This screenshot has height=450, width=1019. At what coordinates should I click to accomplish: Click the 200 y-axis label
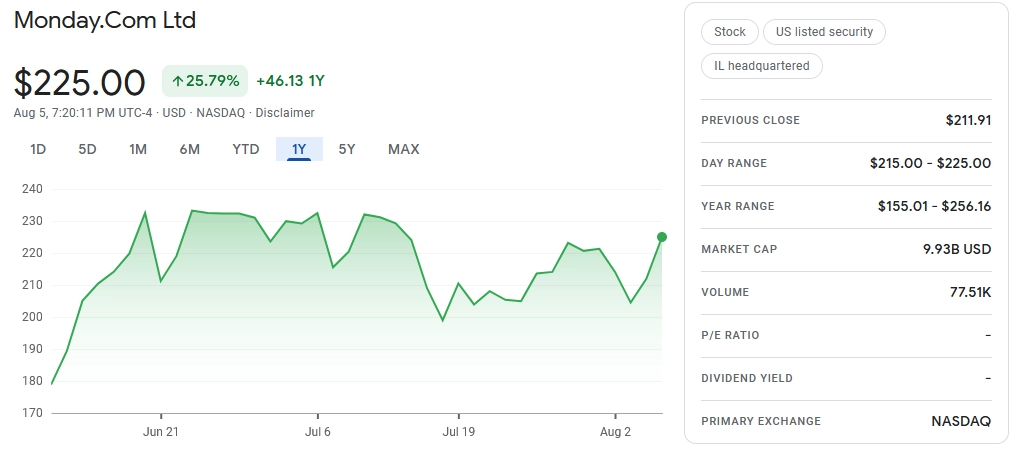(x=32, y=317)
